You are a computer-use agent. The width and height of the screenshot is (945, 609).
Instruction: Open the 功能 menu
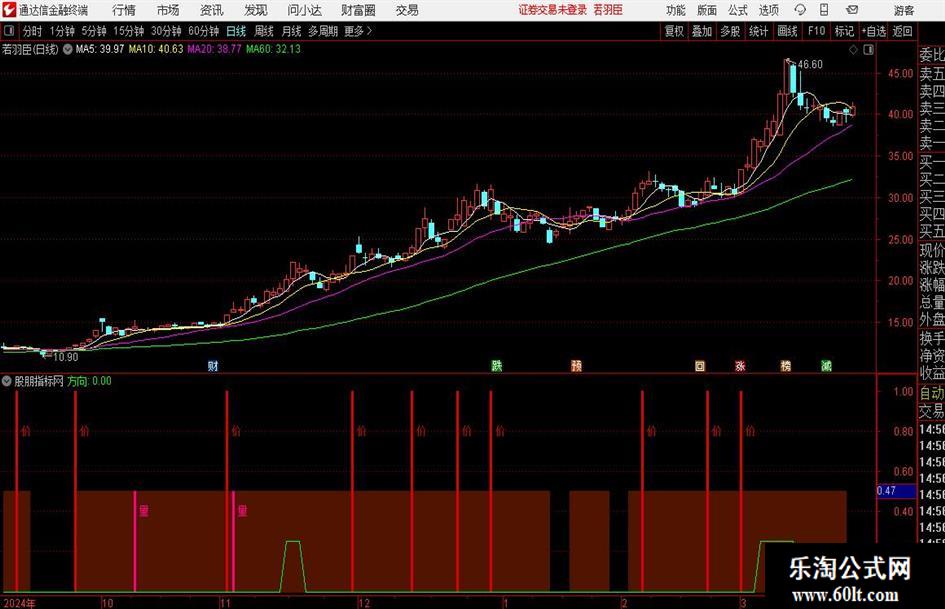676,10
